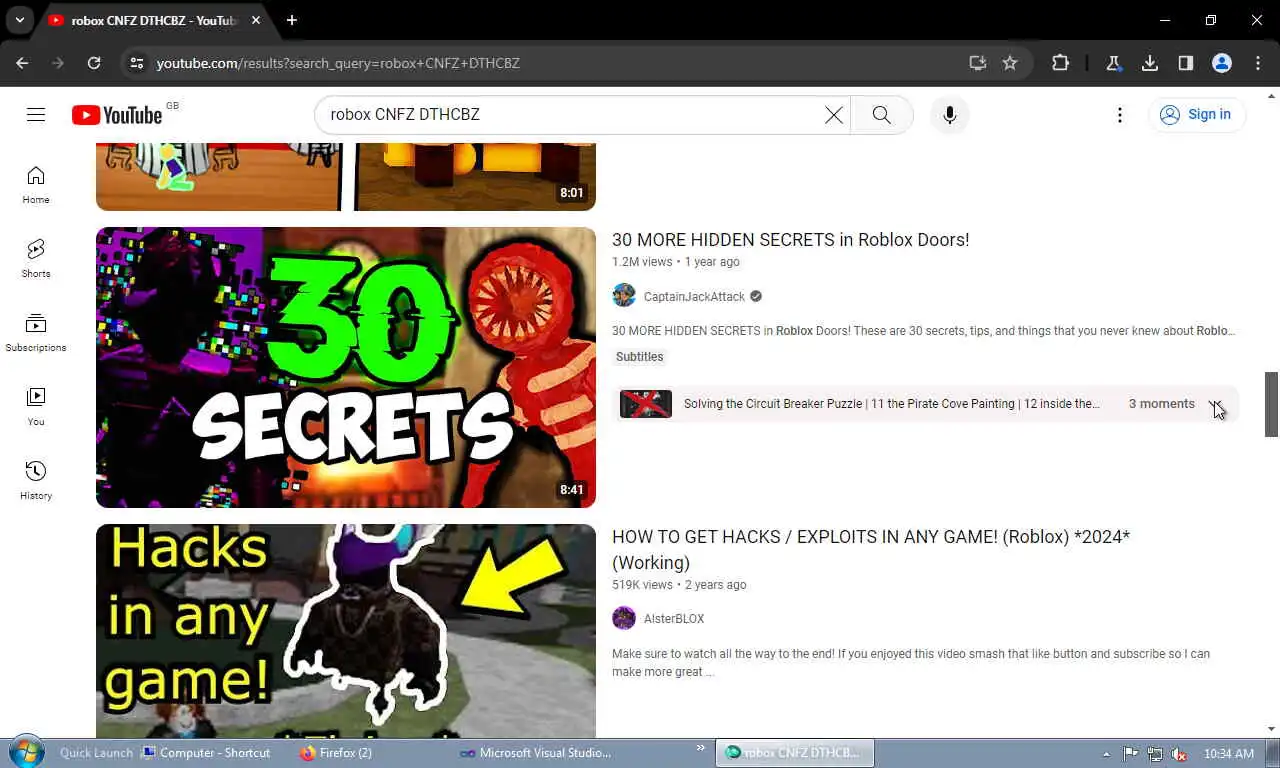Visit CaptainJackAttack channel name link
This screenshot has height=768, width=1280.
pyautogui.click(x=694, y=297)
